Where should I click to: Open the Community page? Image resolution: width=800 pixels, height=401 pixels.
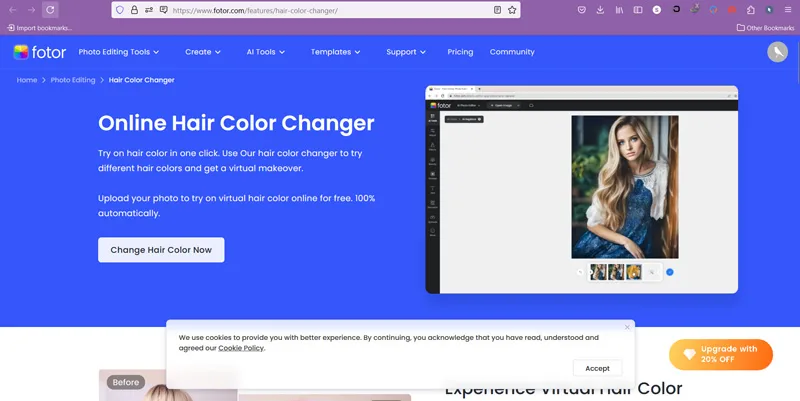tap(512, 52)
